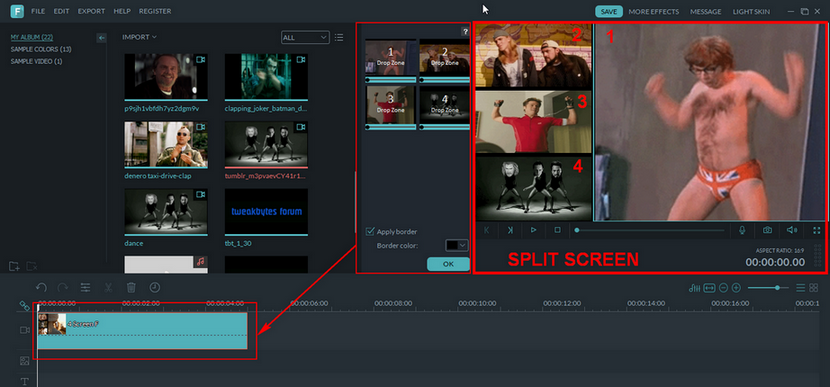The width and height of the screenshot is (830, 387).
Task: Select the clapping_joker_batman clip thumbnail
Action: [x=266, y=76]
